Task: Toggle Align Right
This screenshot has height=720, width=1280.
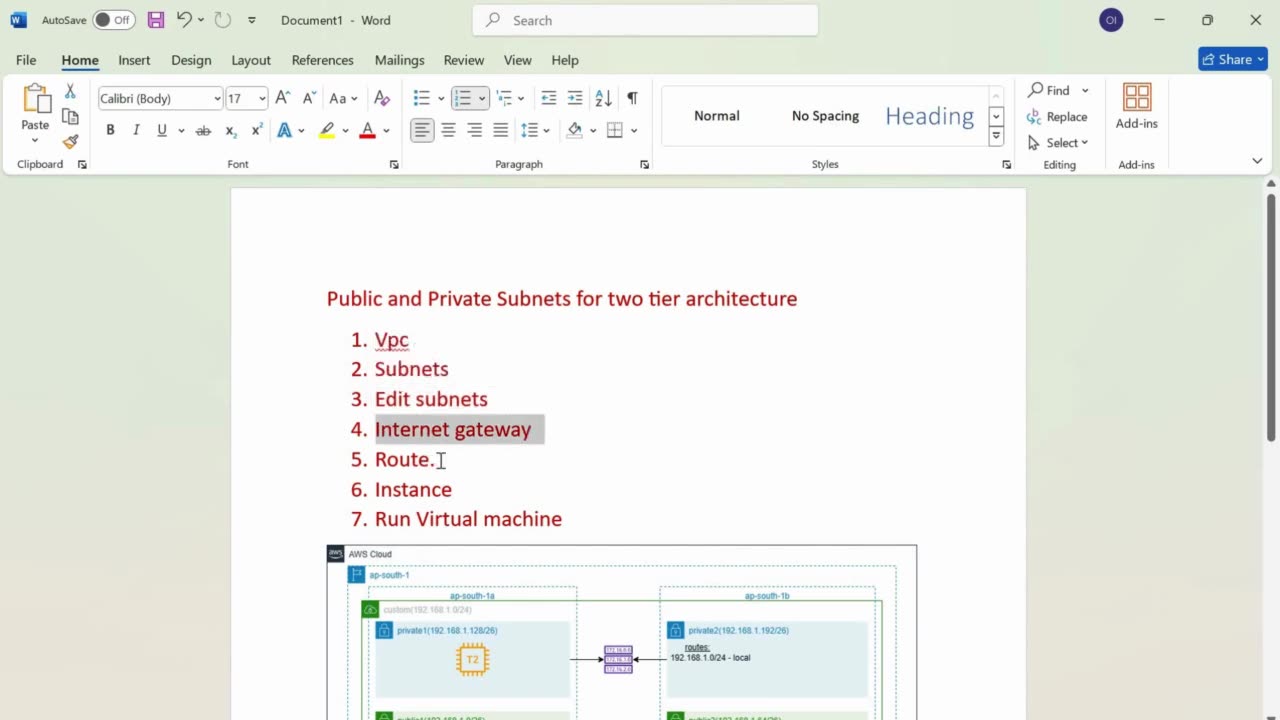Action: tap(474, 130)
